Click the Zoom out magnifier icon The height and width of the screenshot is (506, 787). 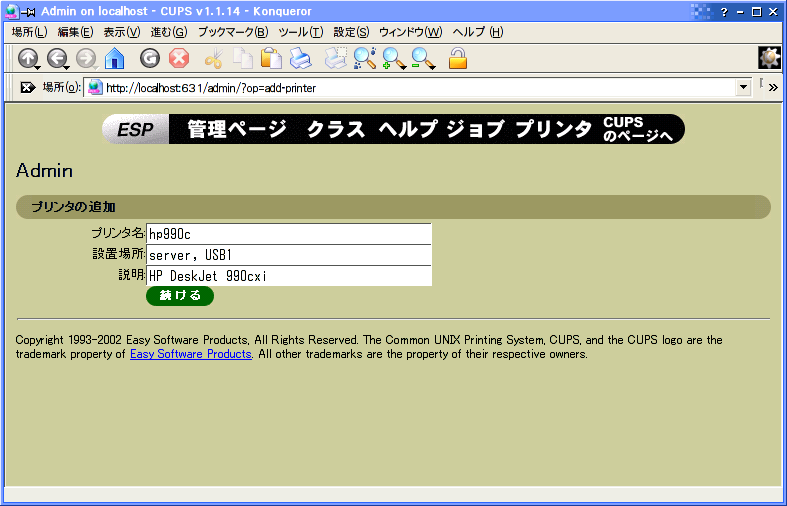pyautogui.click(x=423, y=59)
